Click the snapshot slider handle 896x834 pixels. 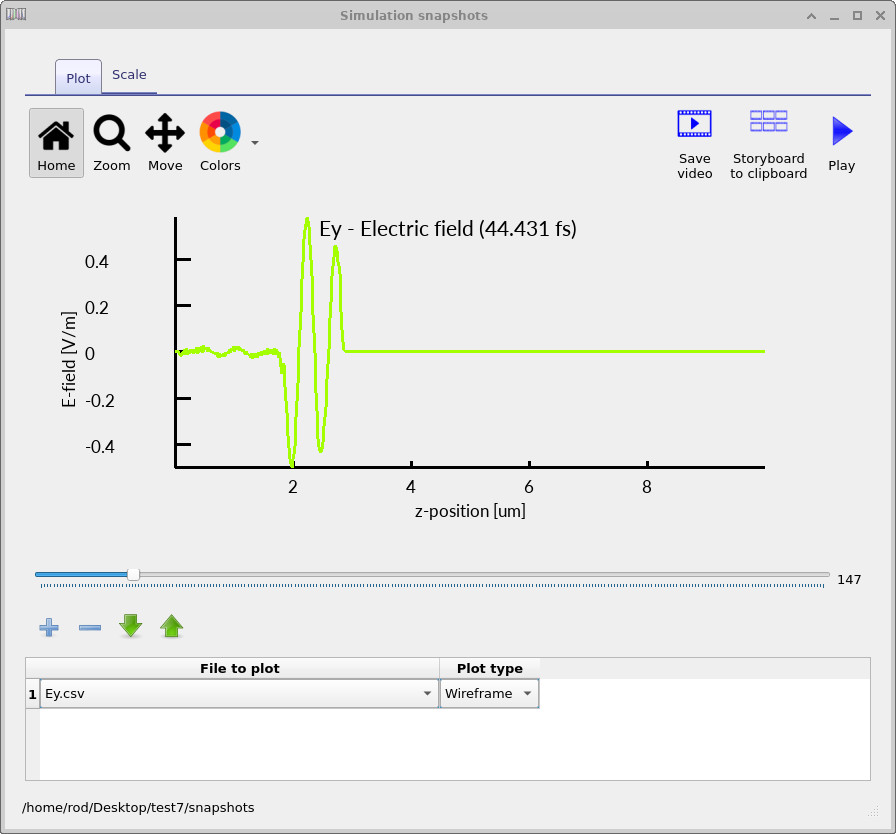[133, 574]
